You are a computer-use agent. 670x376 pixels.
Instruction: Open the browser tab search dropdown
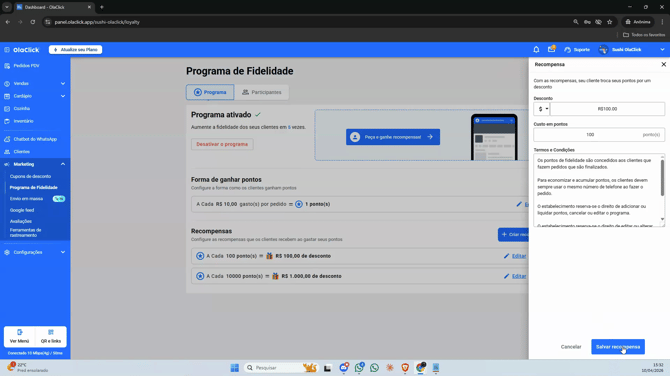7,7
